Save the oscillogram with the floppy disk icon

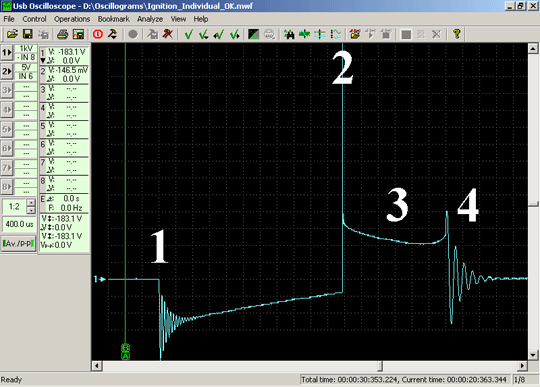pyautogui.click(x=28, y=34)
